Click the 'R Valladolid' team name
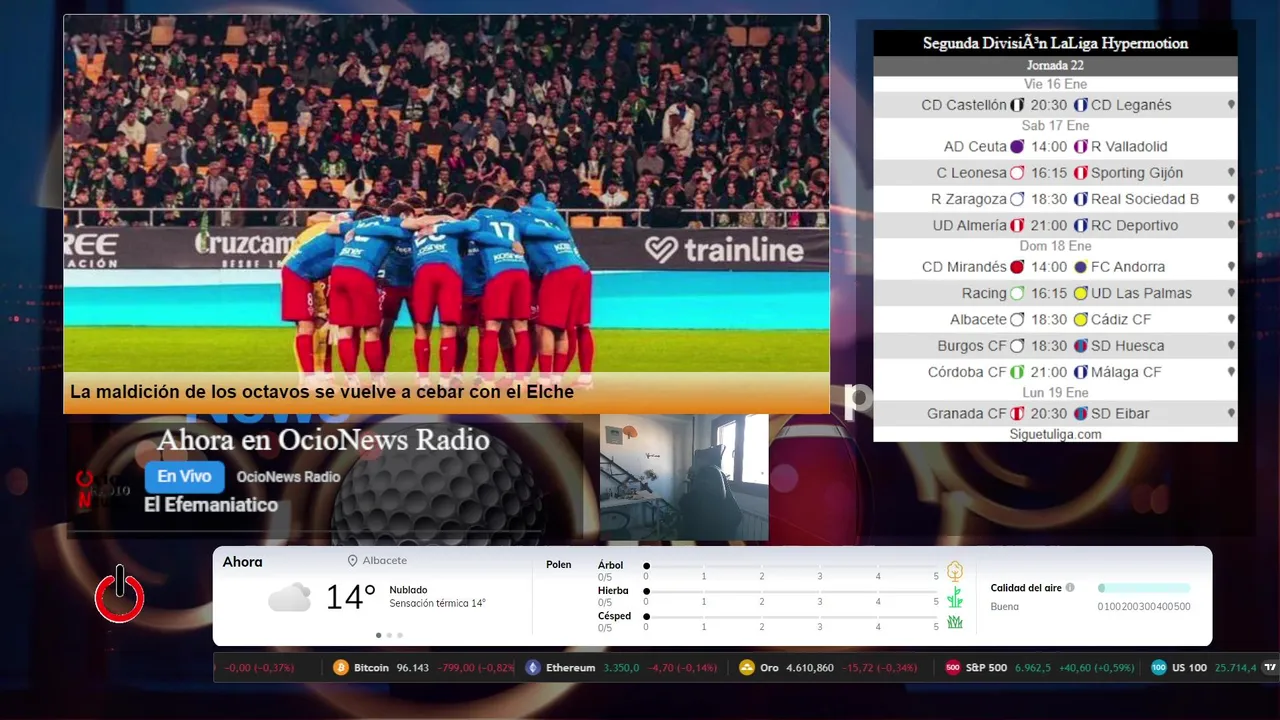The width and height of the screenshot is (1280, 720). click(x=1129, y=146)
